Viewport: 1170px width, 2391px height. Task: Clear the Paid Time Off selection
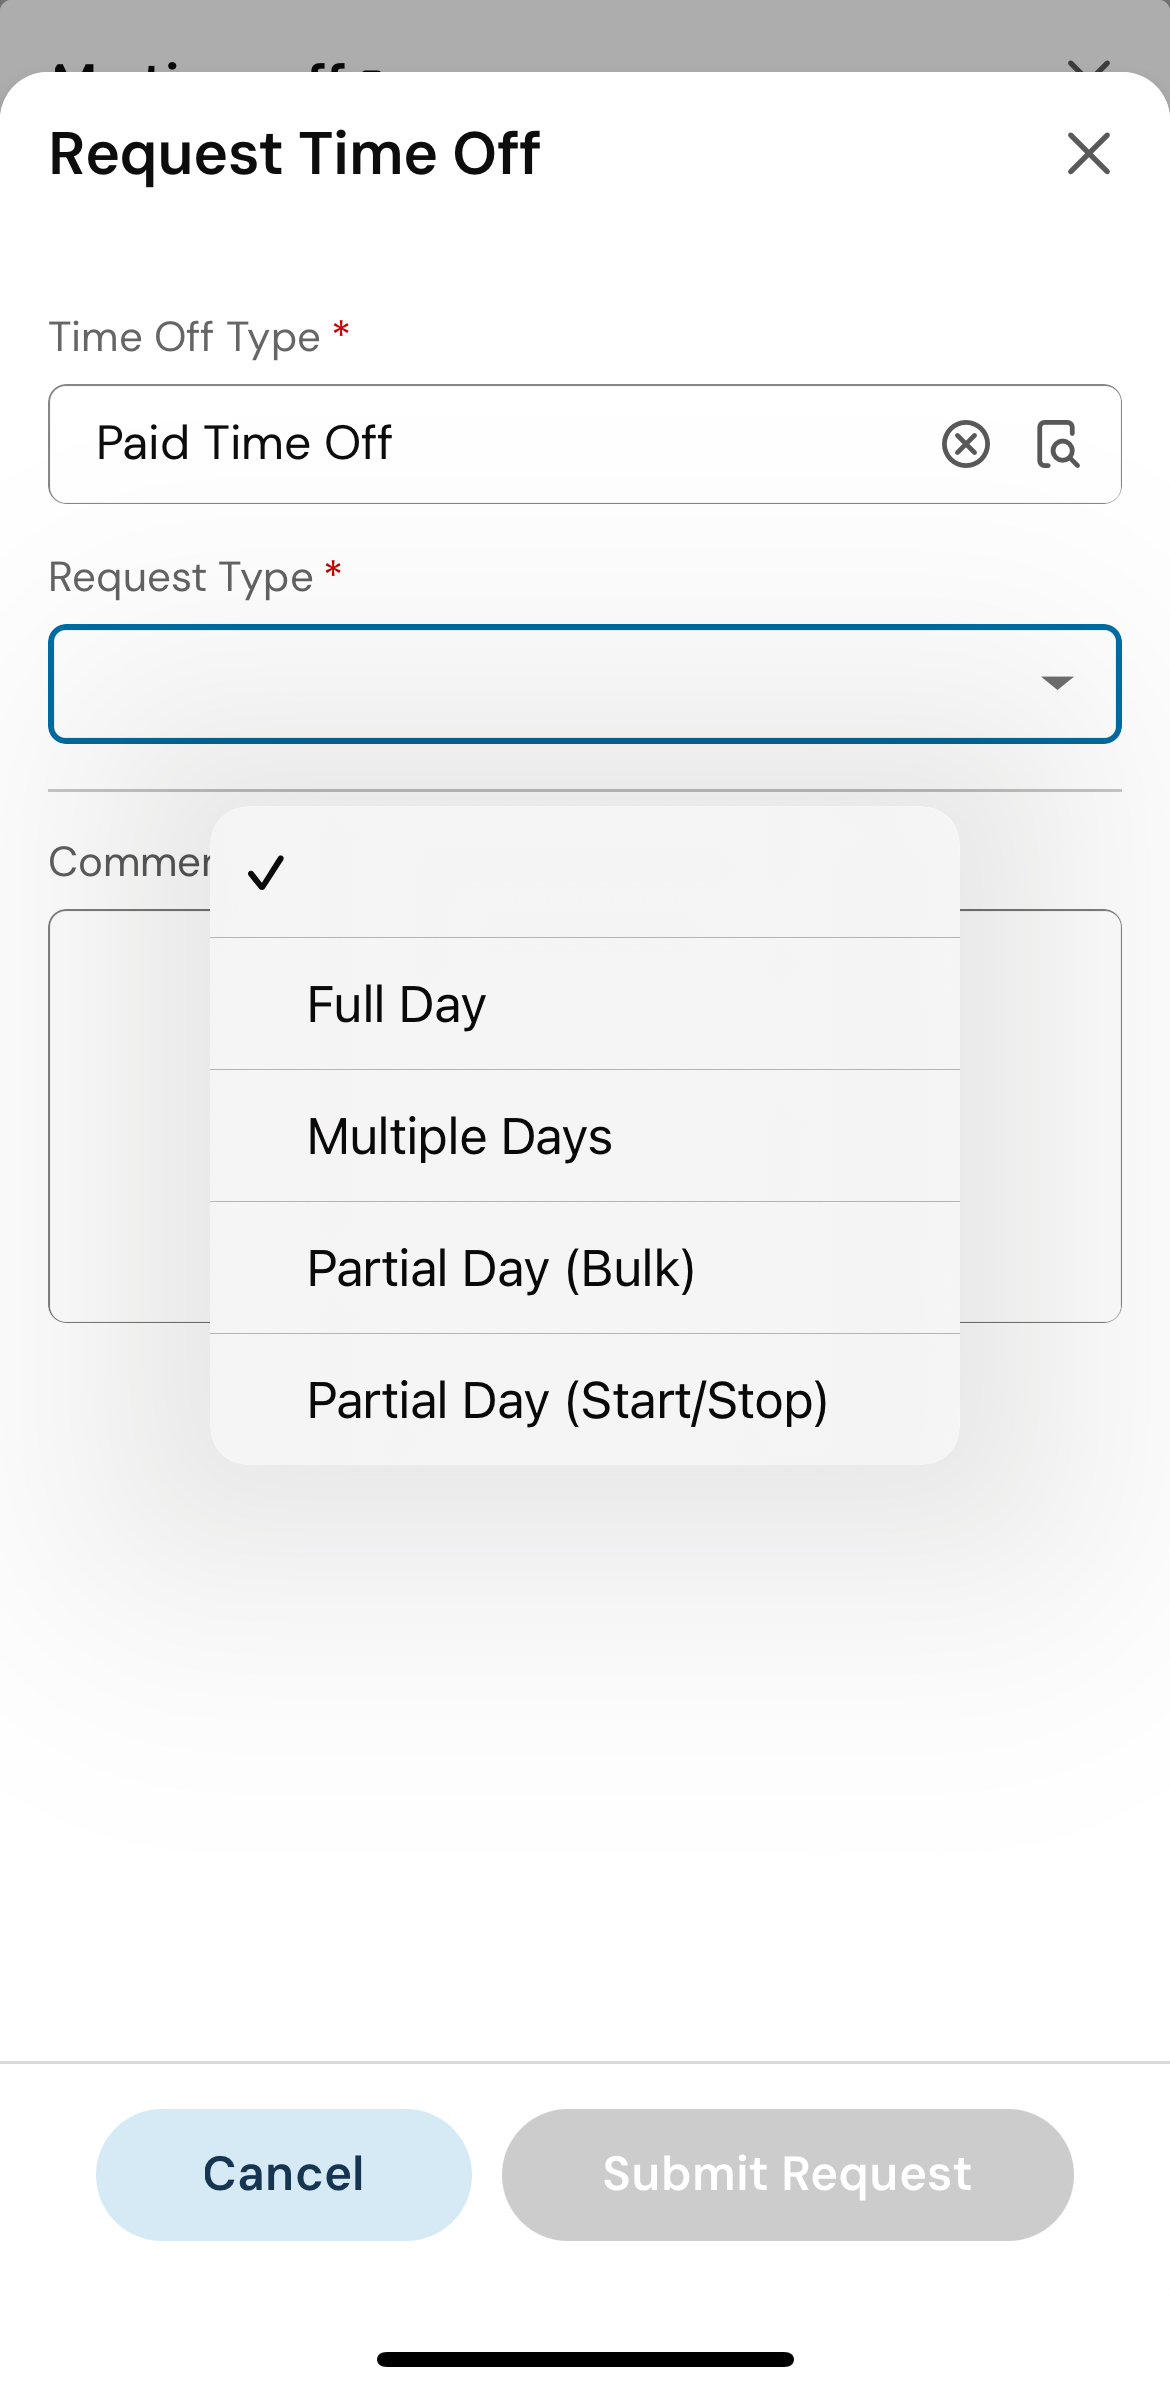point(965,444)
